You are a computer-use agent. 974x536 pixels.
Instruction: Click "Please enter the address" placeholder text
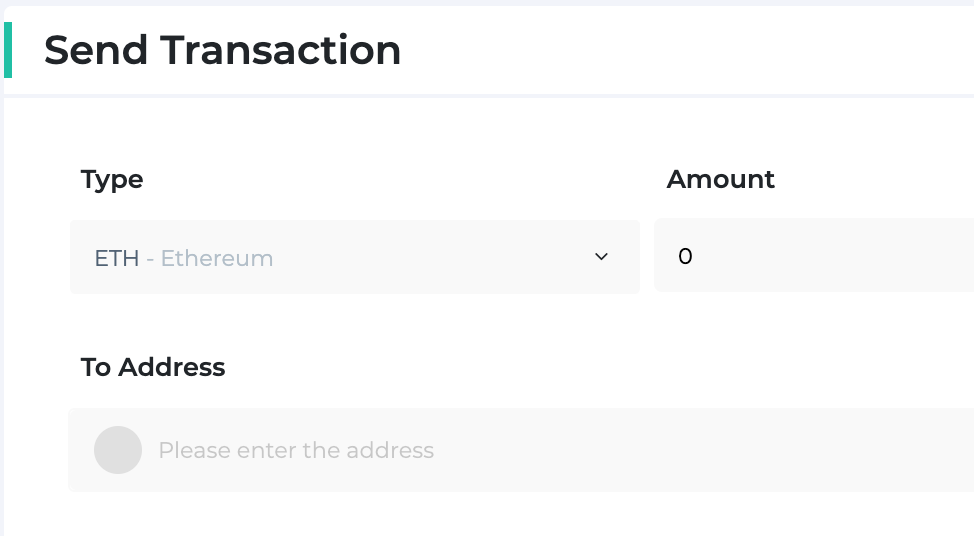pos(296,450)
